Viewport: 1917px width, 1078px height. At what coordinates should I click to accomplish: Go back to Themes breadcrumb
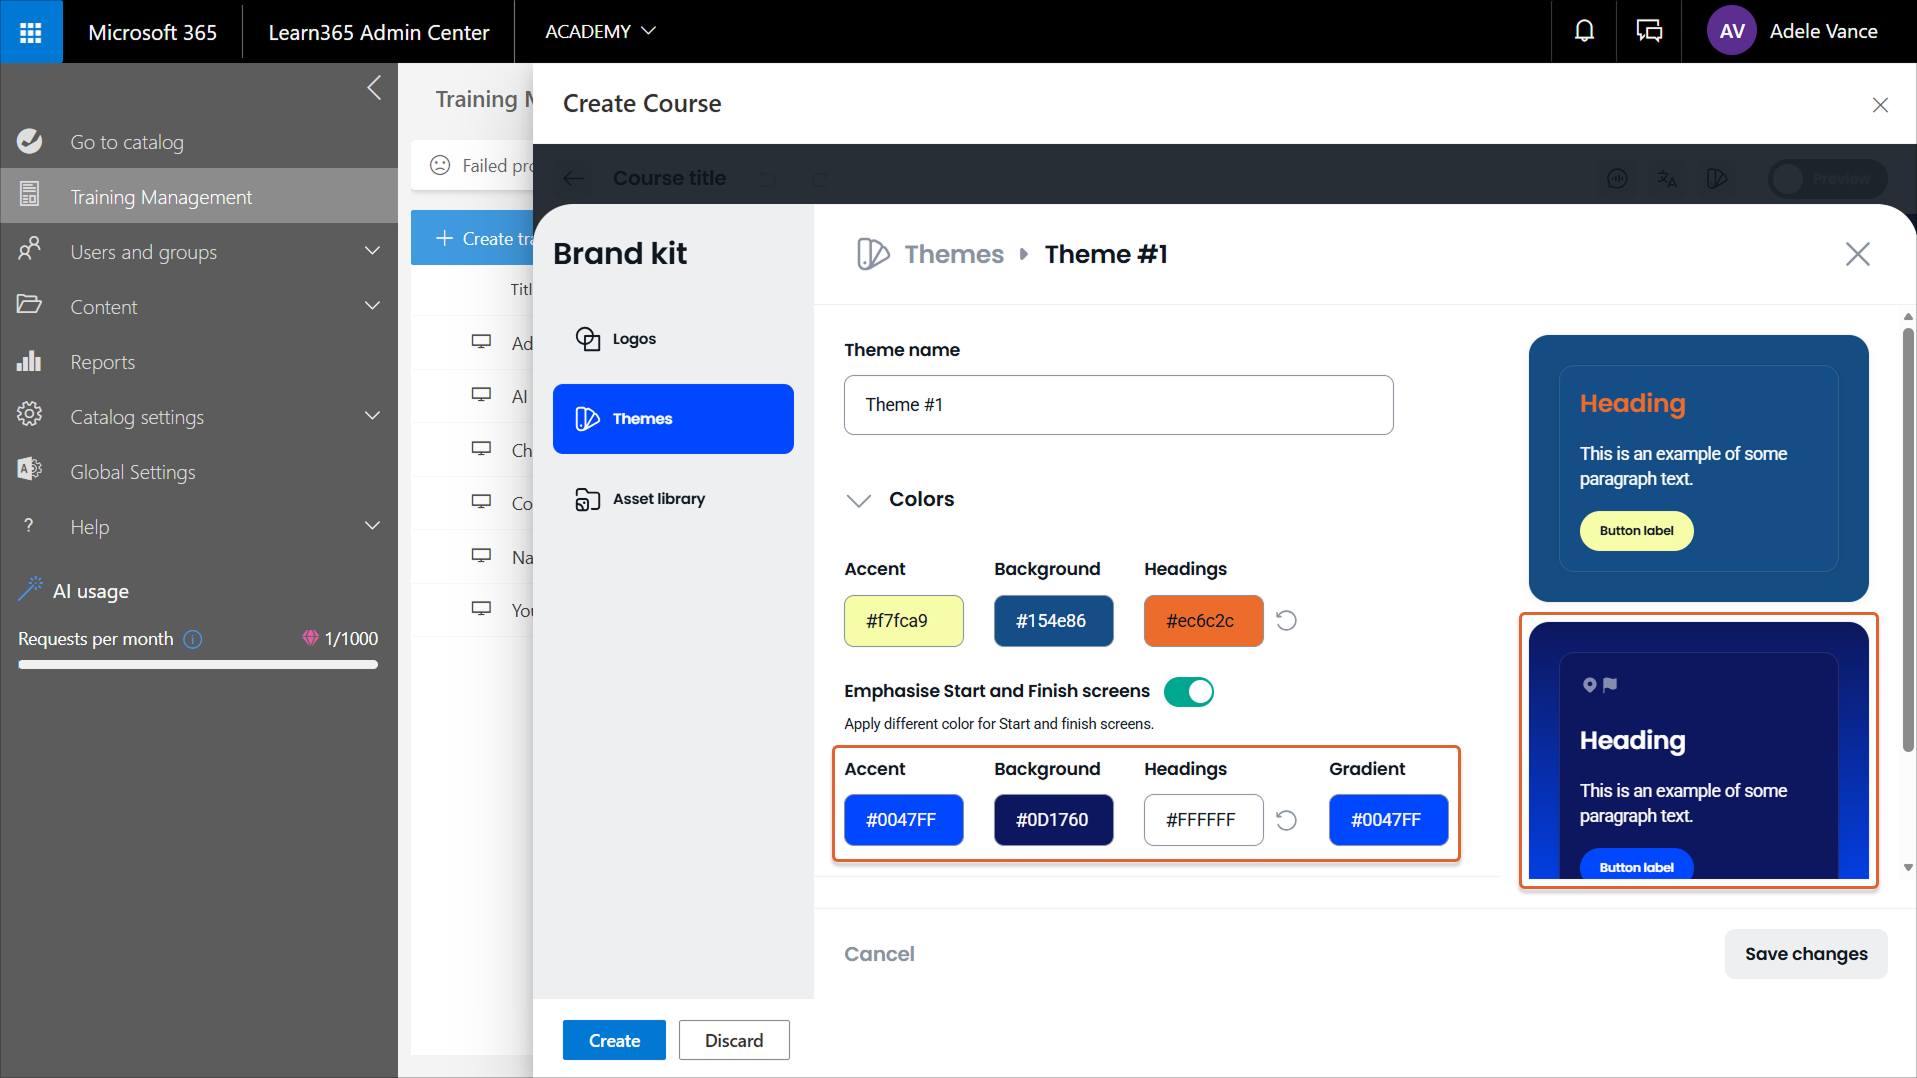(x=953, y=254)
